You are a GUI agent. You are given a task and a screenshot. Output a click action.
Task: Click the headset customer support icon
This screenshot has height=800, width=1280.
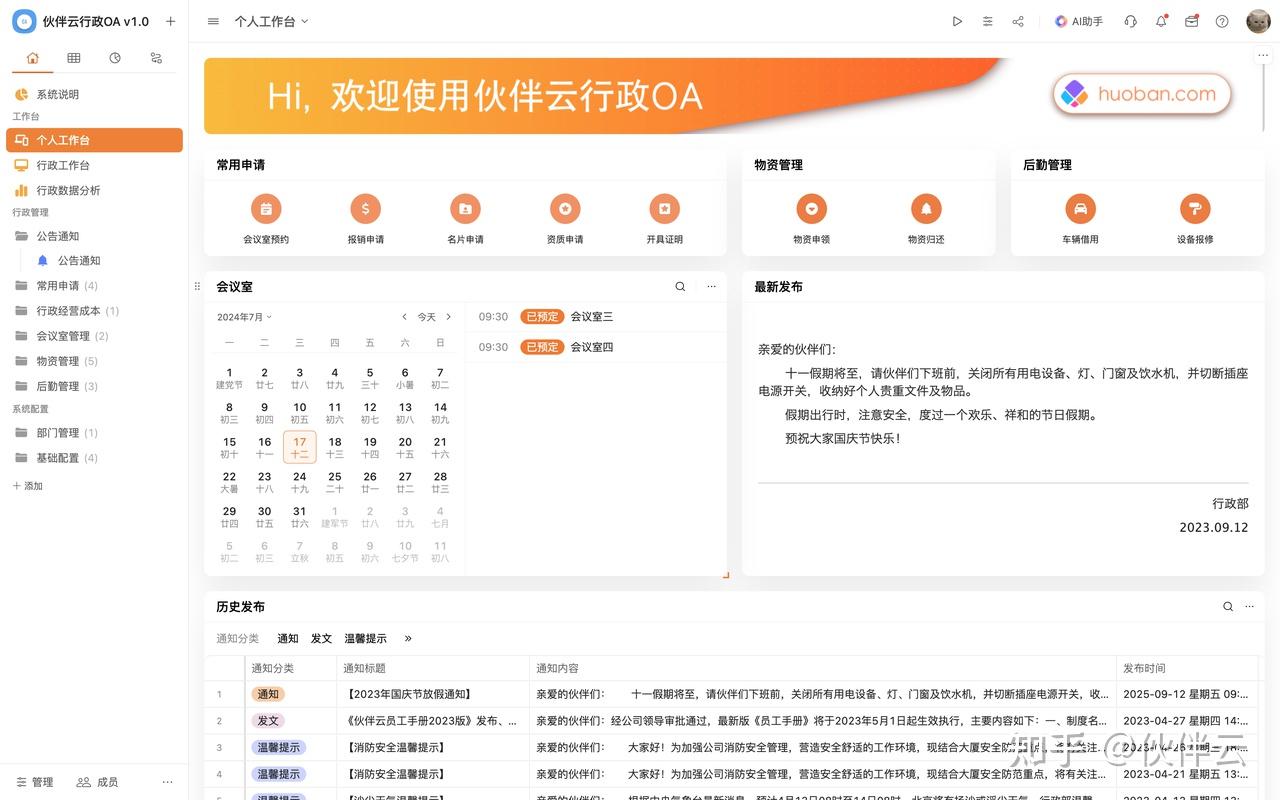pyautogui.click(x=1130, y=21)
